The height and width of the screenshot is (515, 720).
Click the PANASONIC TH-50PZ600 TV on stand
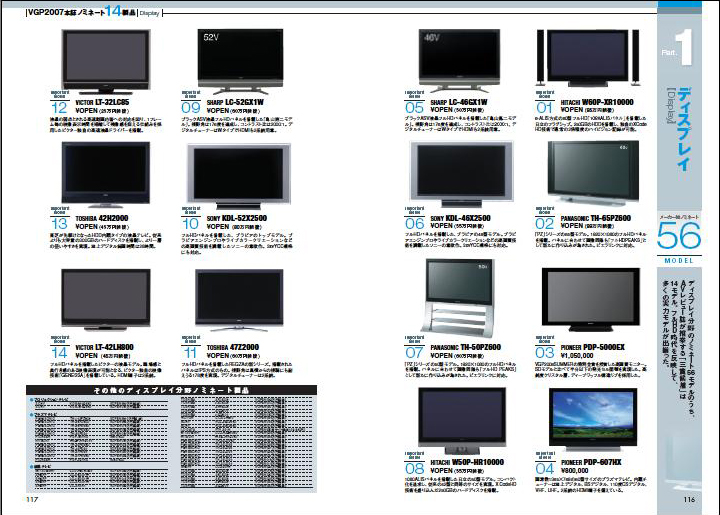pyautogui.click(x=461, y=298)
